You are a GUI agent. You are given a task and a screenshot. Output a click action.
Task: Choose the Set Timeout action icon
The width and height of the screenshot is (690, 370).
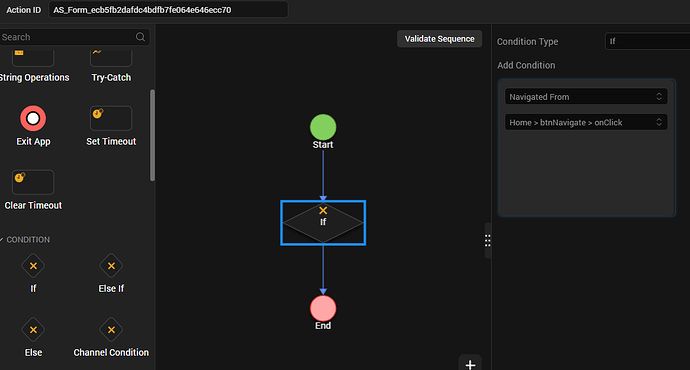(x=111, y=118)
